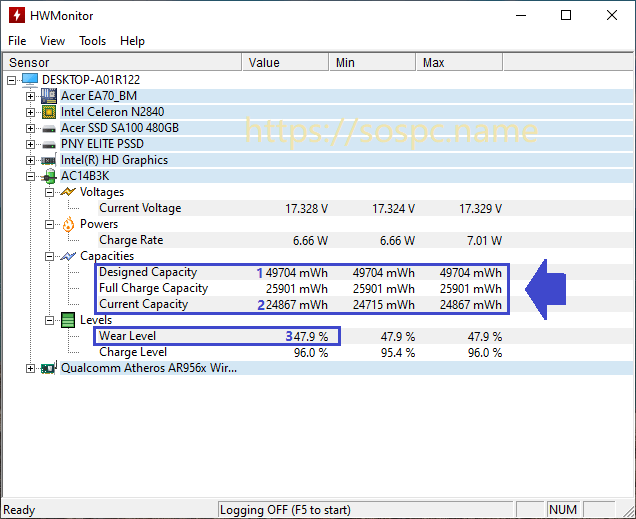The image size is (636, 519).
Task: Click the Acer SSD SA100 drive icon
Action: tap(48, 128)
